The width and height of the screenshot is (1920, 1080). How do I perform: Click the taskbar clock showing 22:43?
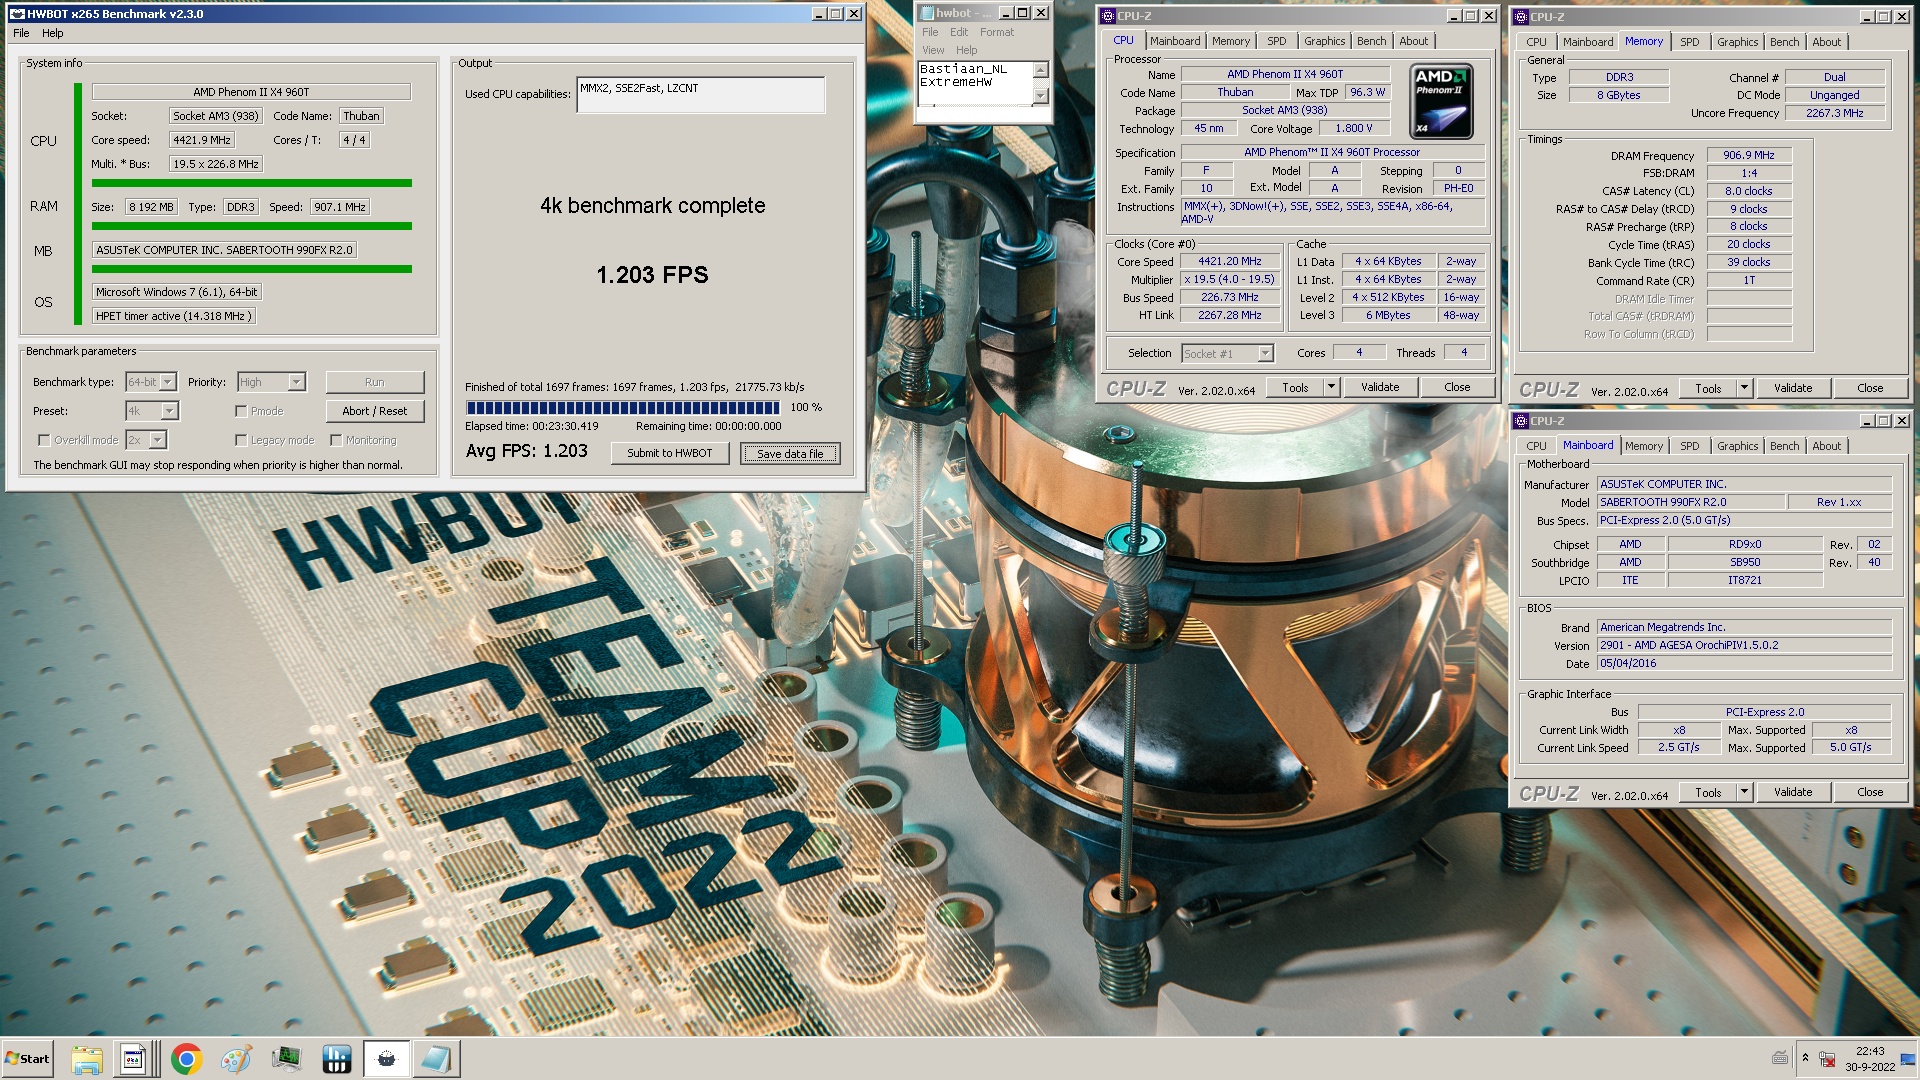pos(1869,1059)
